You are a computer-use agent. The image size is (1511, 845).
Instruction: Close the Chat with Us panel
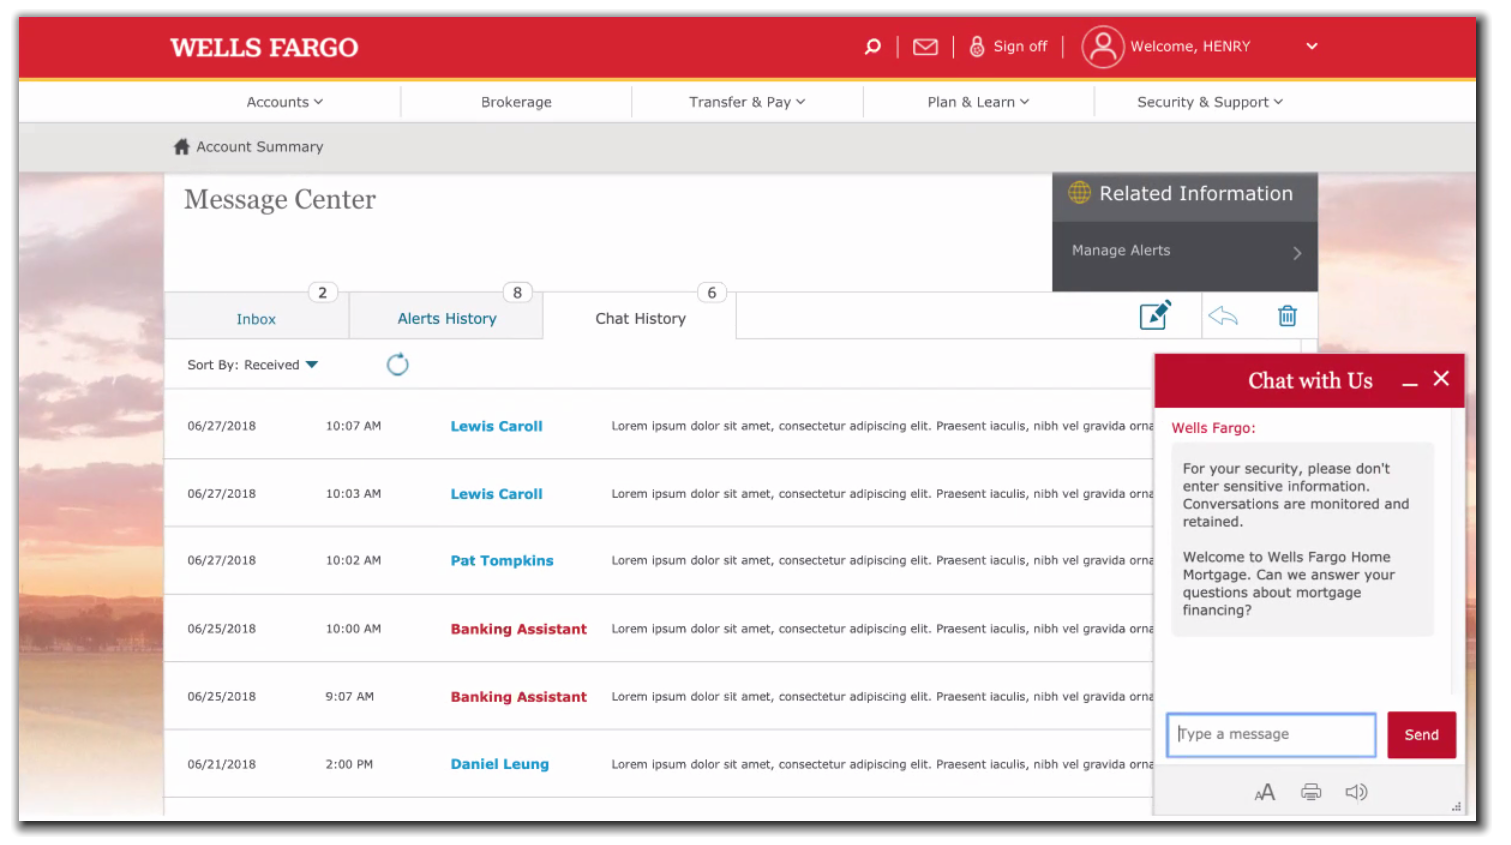click(x=1440, y=378)
